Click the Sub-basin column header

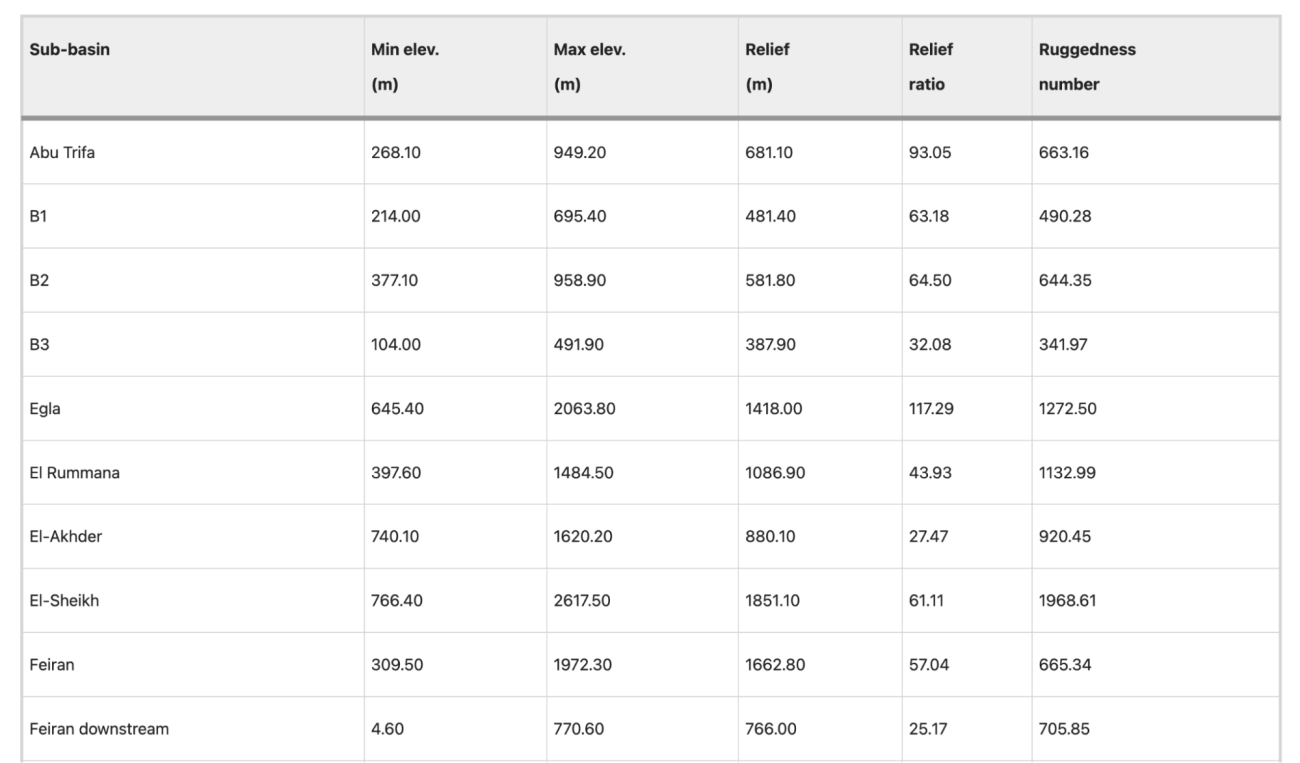pyautogui.click(x=68, y=51)
